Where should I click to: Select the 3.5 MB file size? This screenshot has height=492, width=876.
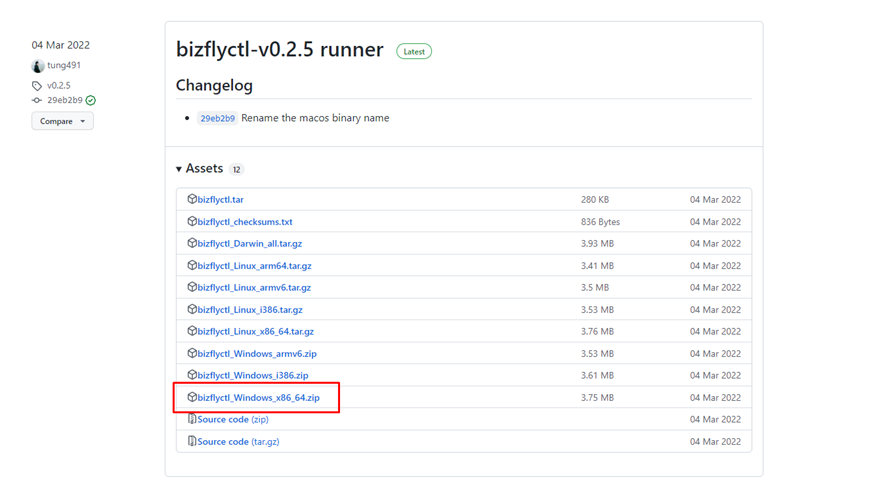click(x=595, y=288)
